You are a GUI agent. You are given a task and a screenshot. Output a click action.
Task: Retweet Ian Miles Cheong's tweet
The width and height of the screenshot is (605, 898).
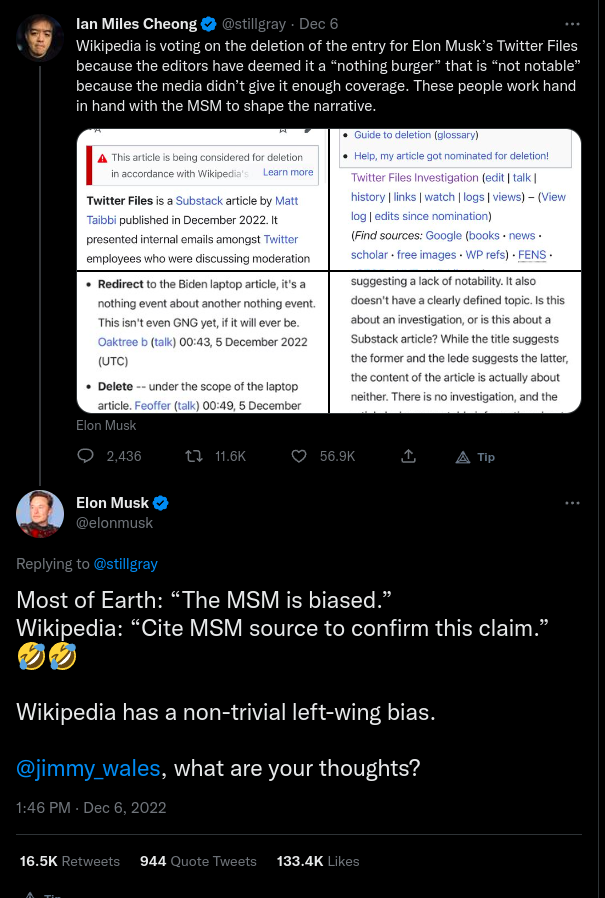click(x=195, y=456)
